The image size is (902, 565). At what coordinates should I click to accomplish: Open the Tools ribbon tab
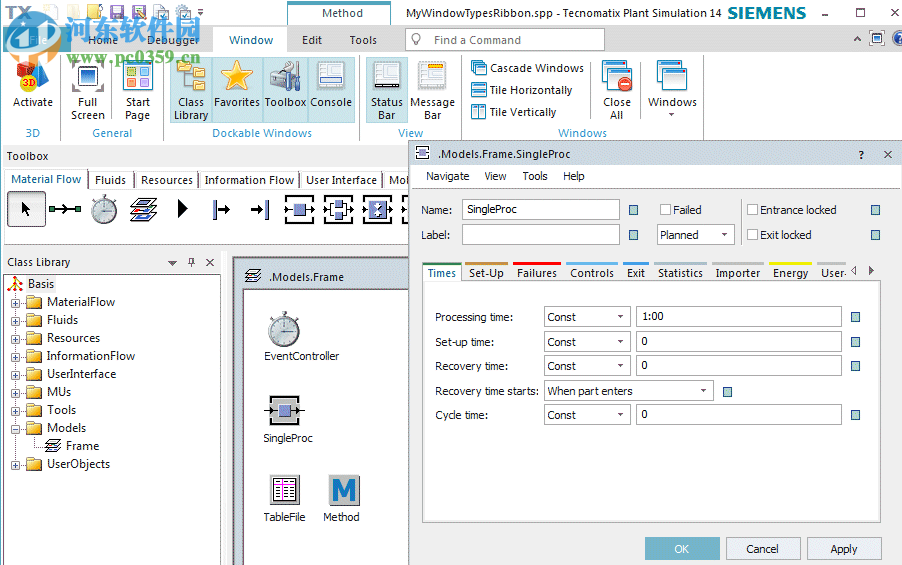tap(363, 40)
